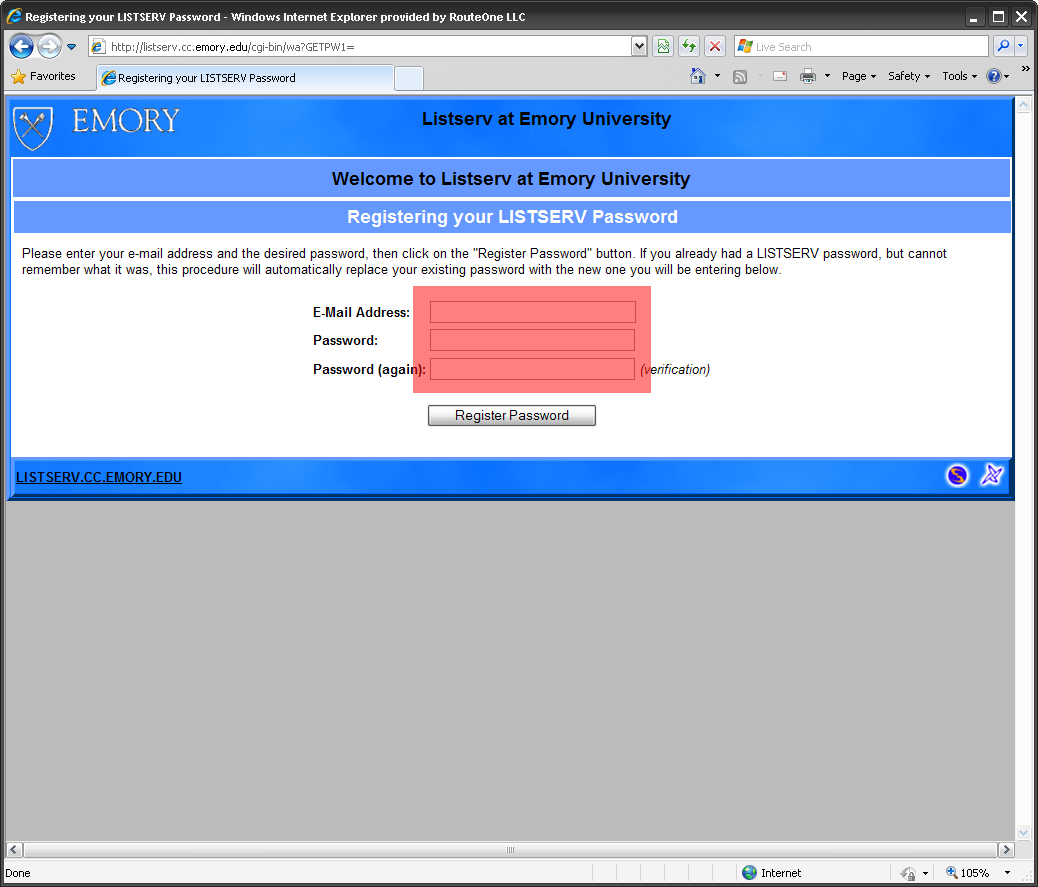Click the Emory shield logo
The width and height of the screenshot is (1038, 887).
(x=33, y=128)
